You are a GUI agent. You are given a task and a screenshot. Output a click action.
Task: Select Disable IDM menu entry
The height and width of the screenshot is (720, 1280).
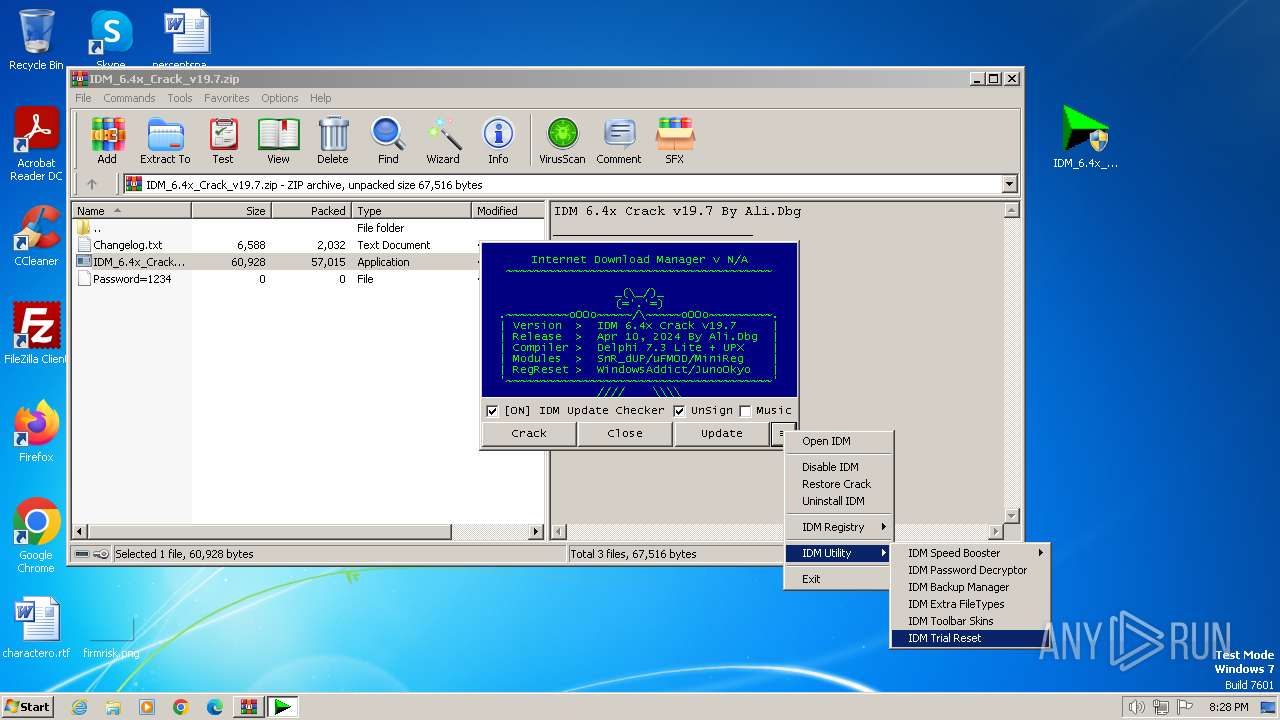pos(838,467)
